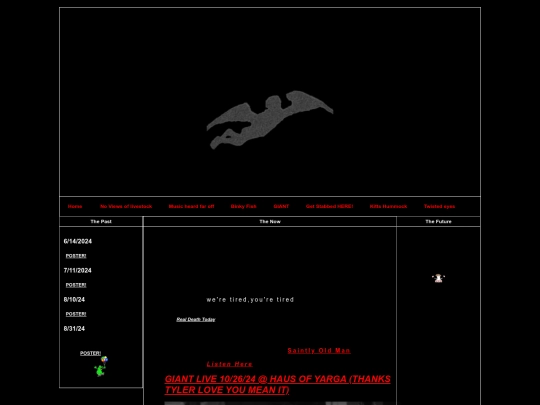The image size is (540, 405).
Task: Open GIANT LIVE 10/26/24 Haus of Yarga link
Action: pos(278,384)
